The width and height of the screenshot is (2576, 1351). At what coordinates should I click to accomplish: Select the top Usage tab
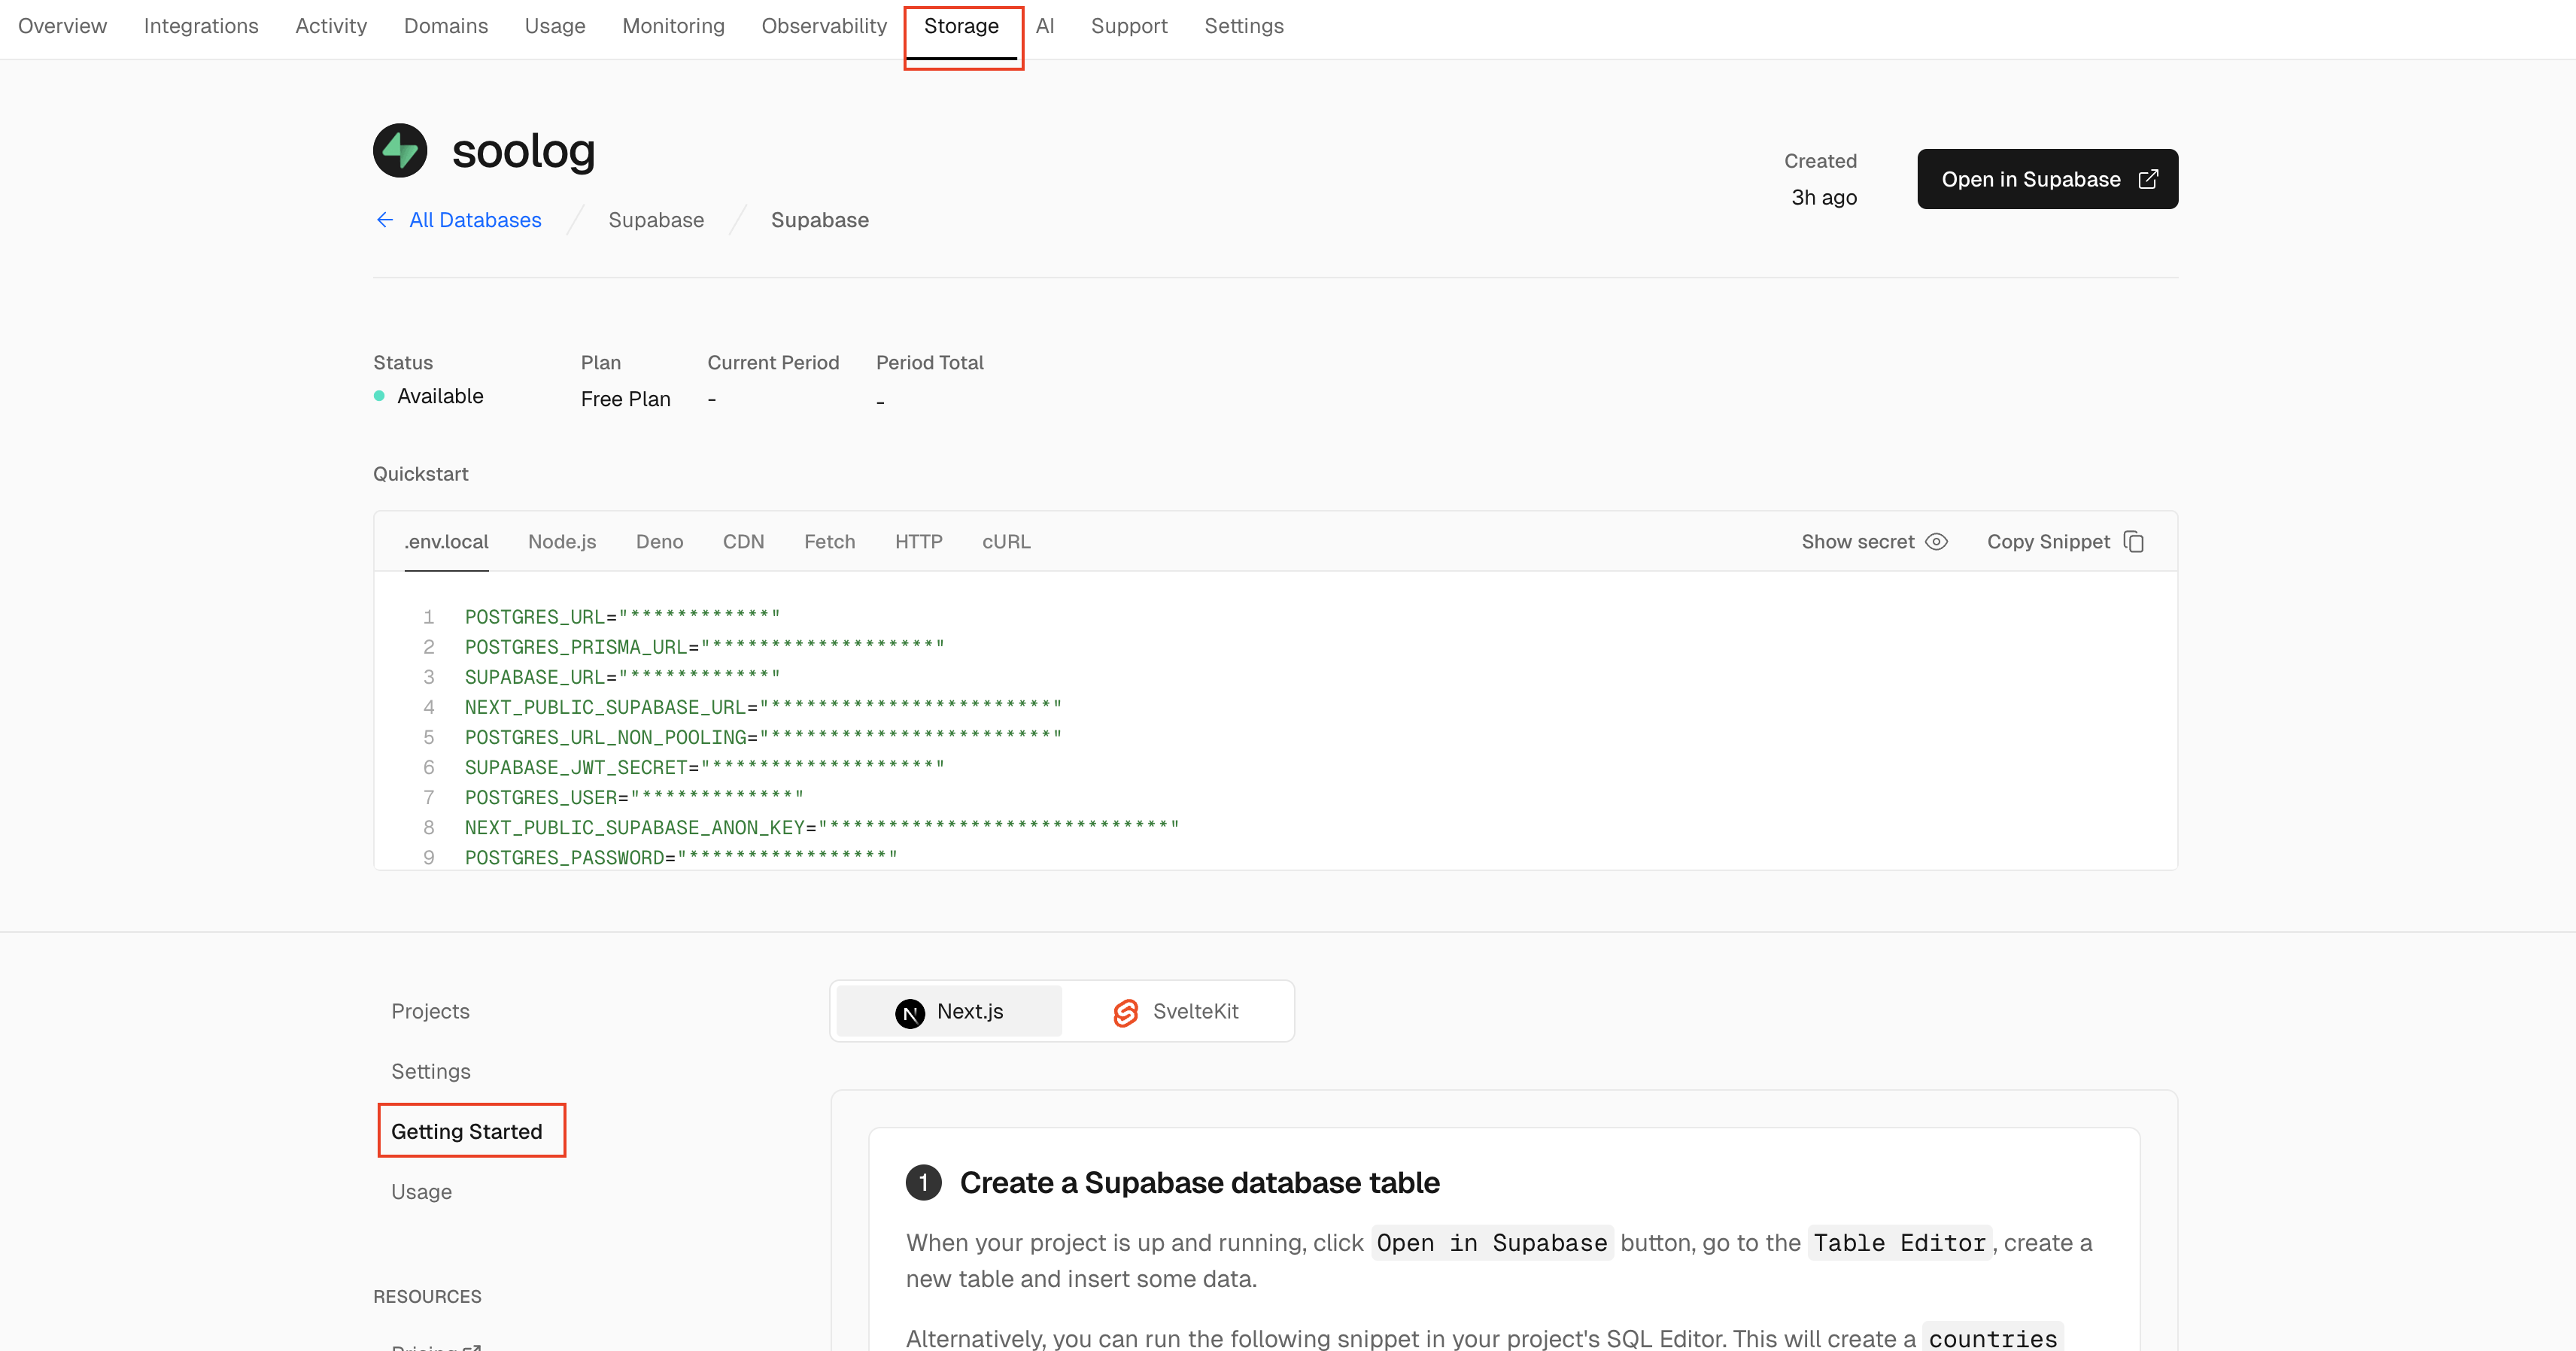tap(555, 26)
